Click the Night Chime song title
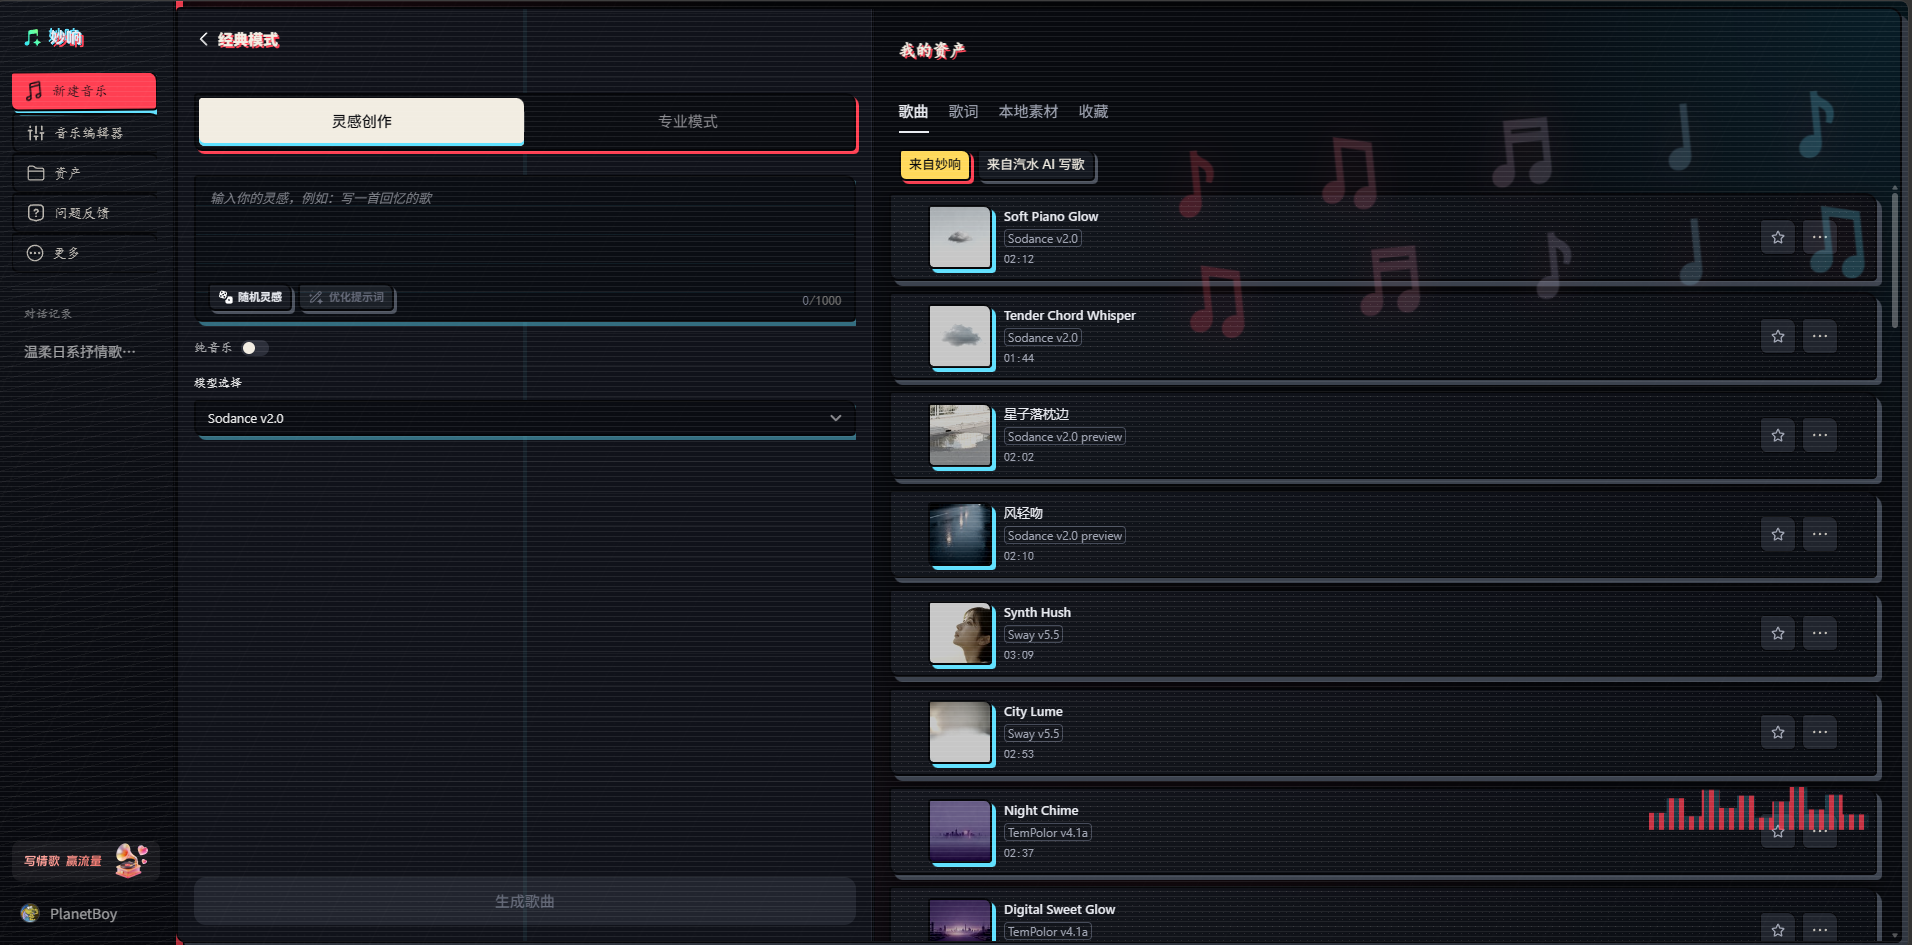This screenshot has width=1912, height=945. 1041,811
